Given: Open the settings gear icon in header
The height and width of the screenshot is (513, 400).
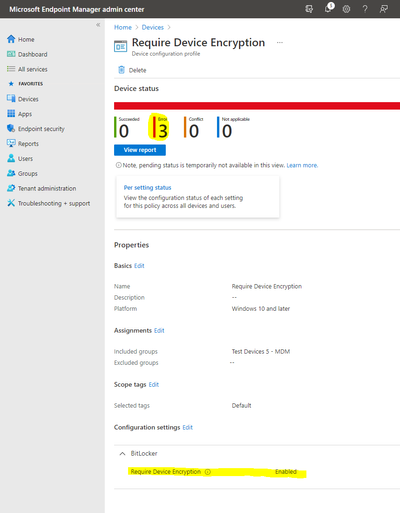Looking at the screenshot, I should click(x=346, y=9).
